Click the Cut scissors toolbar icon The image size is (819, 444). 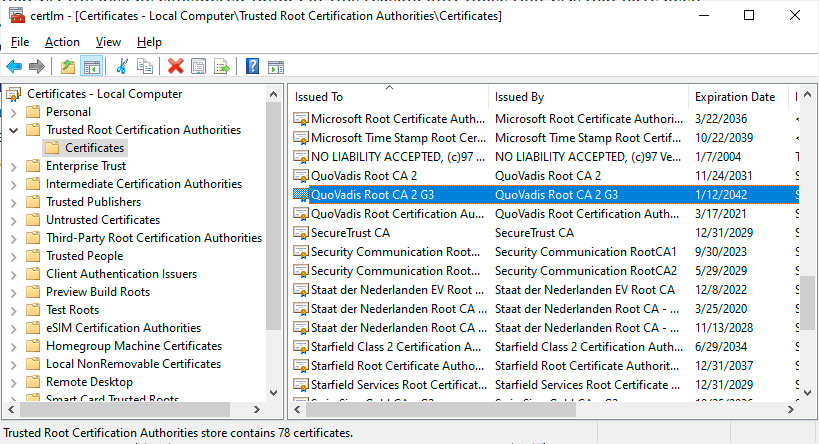point(122,66)
